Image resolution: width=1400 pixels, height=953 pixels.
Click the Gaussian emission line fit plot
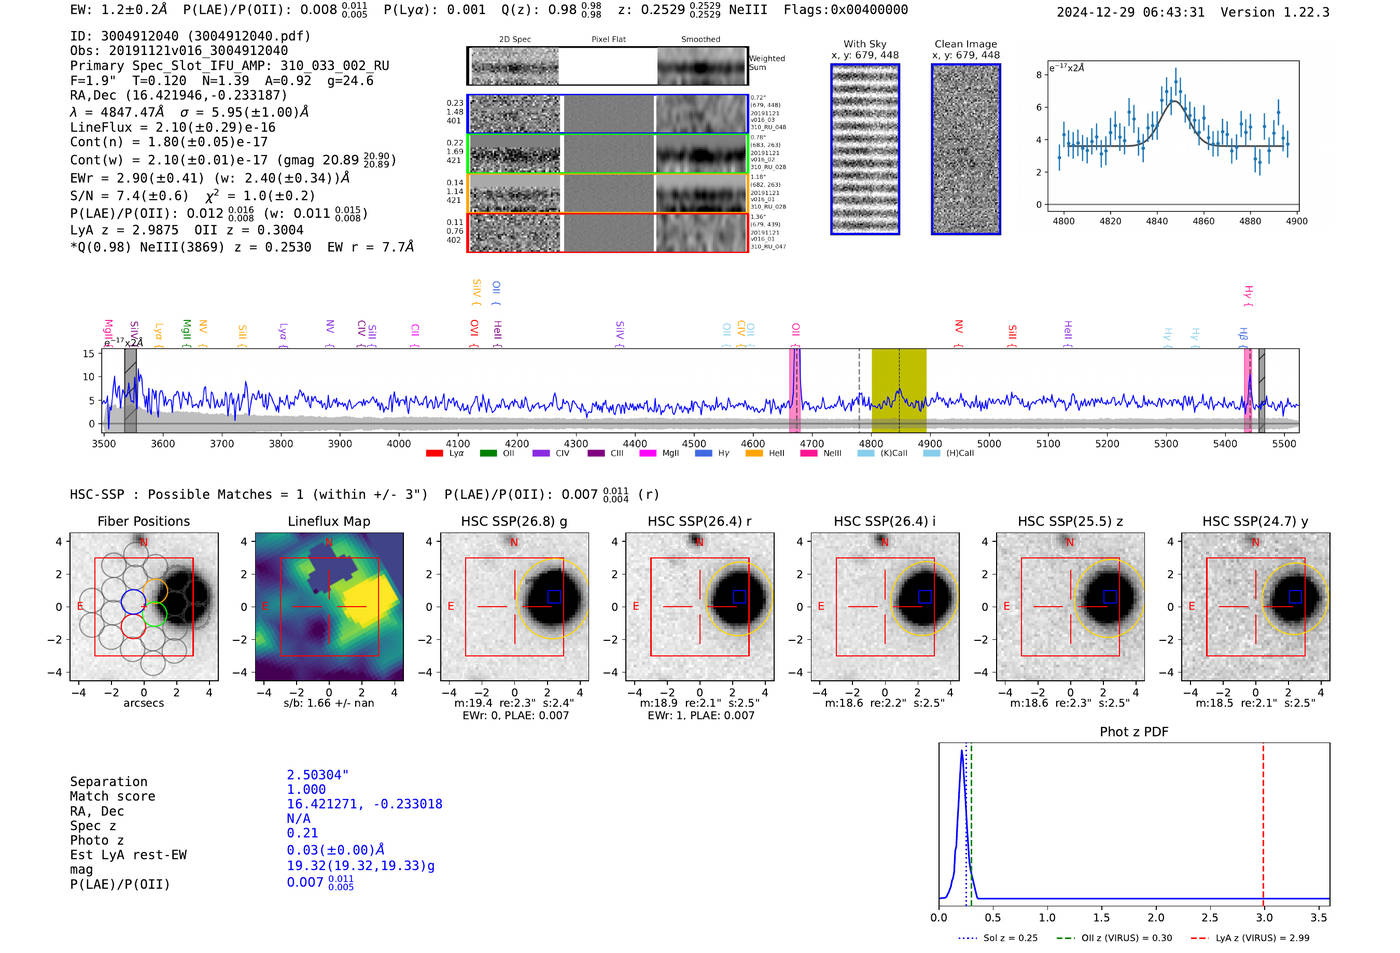1172,136
